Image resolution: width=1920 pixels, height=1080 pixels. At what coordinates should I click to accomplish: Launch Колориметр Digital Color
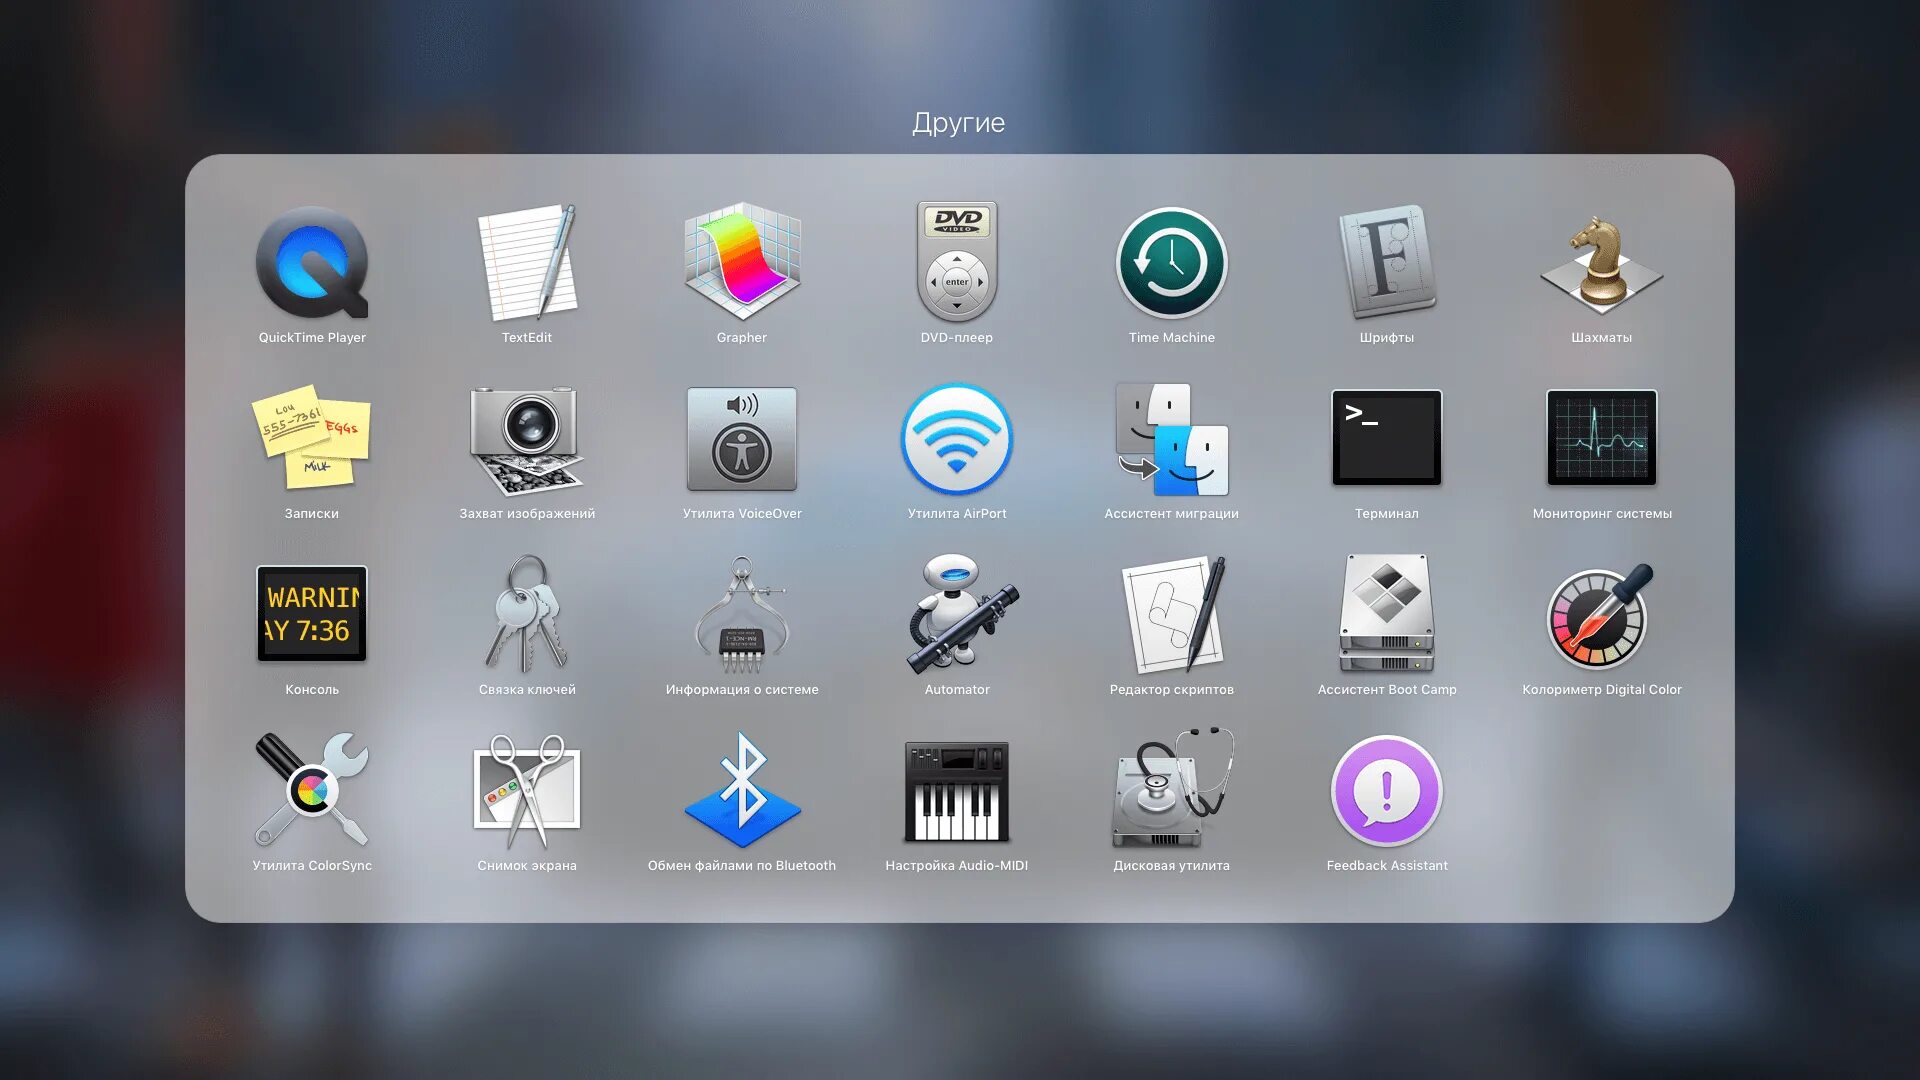pyautogui.click(x=1601, y=614)
